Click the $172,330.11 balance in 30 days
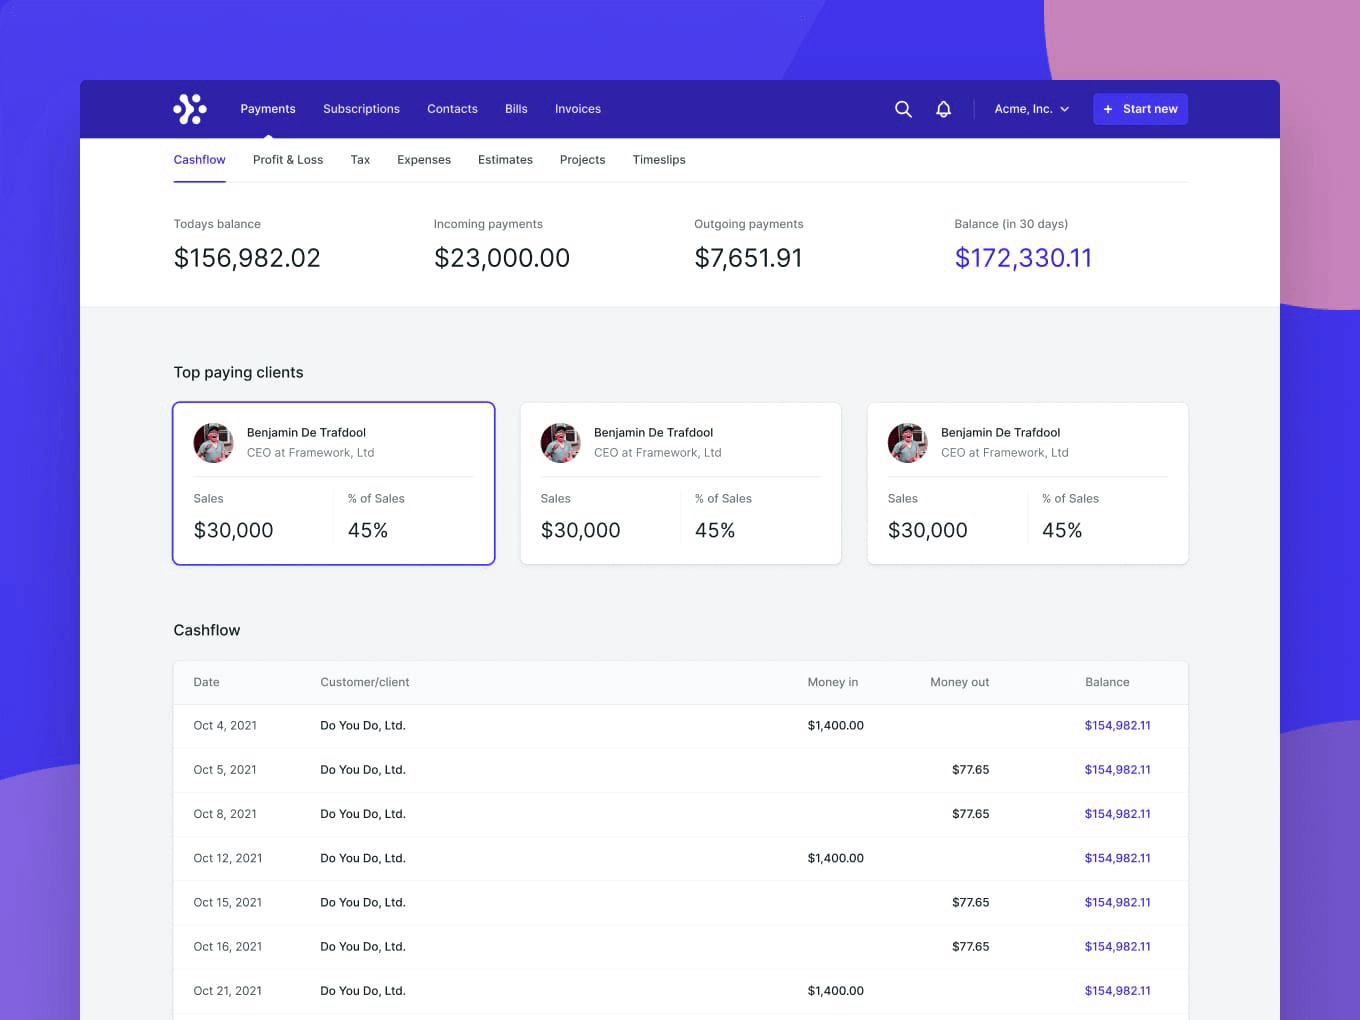1360x1020 pixels. click(1023, 258)
